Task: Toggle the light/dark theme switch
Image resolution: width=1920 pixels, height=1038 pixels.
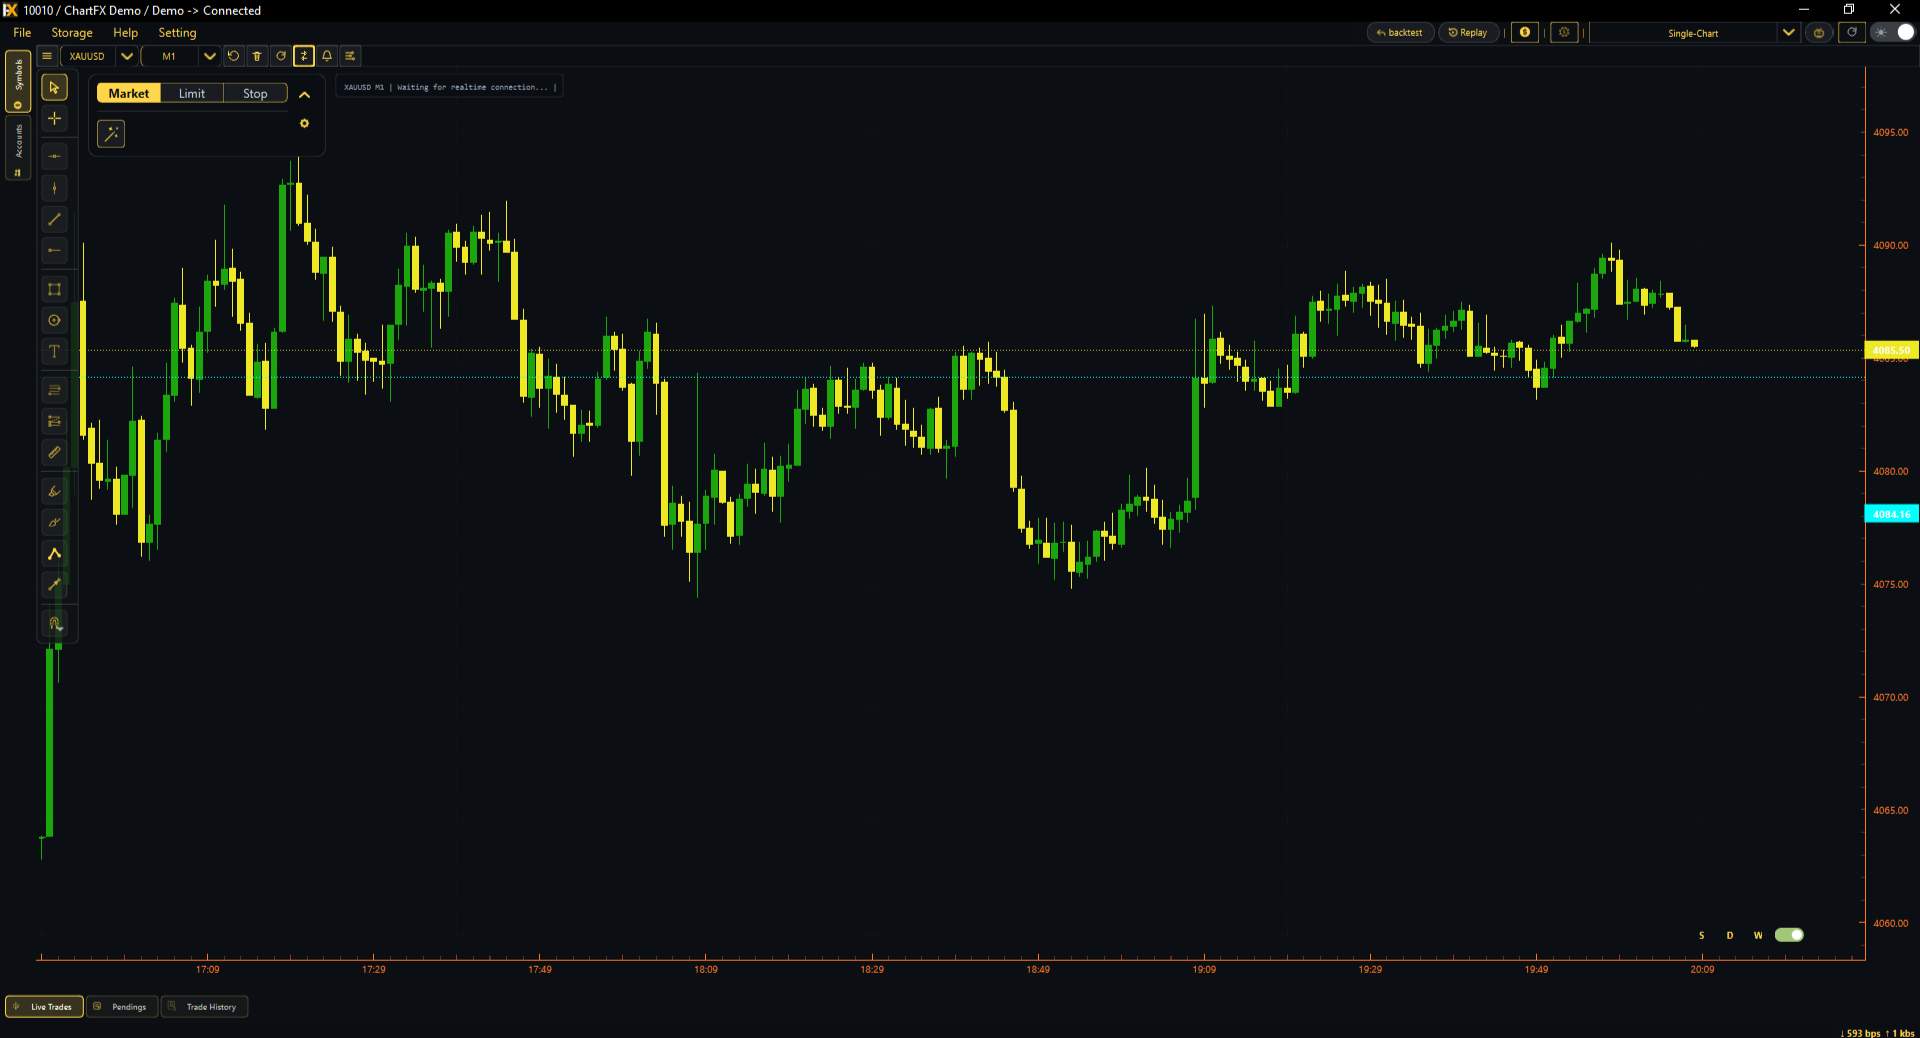Action: 1895,33
